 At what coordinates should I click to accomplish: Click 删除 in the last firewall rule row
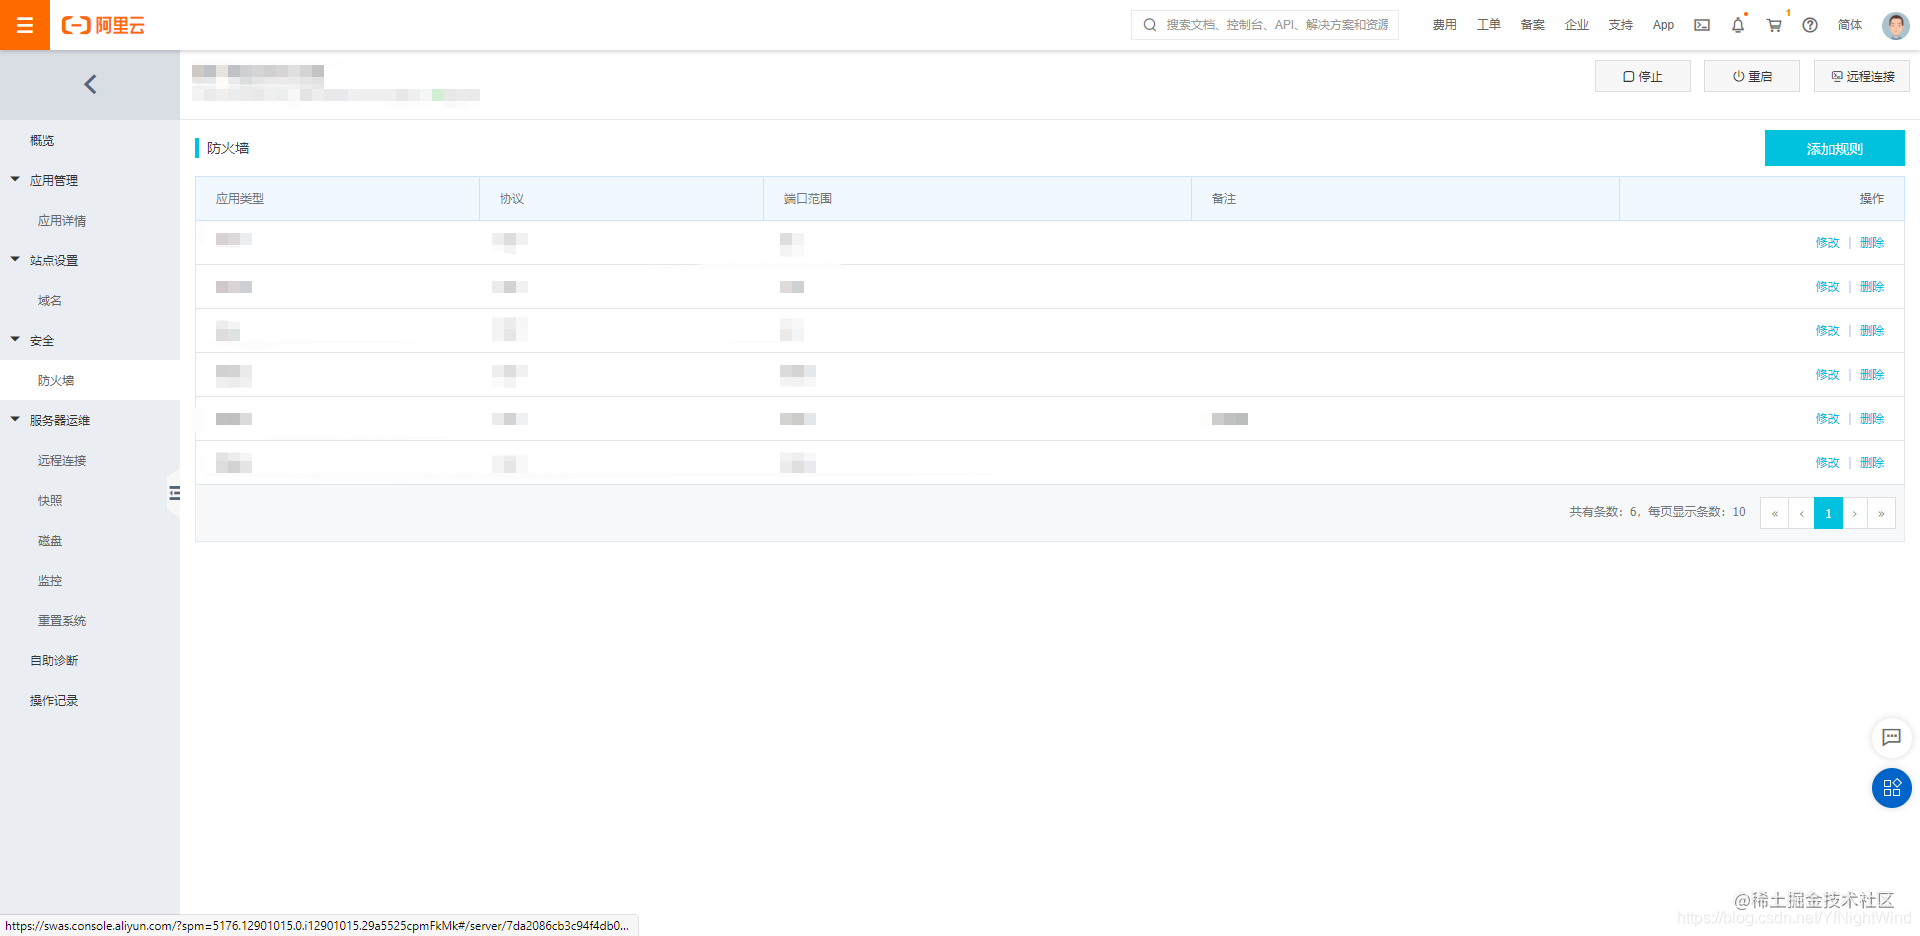1872,463
